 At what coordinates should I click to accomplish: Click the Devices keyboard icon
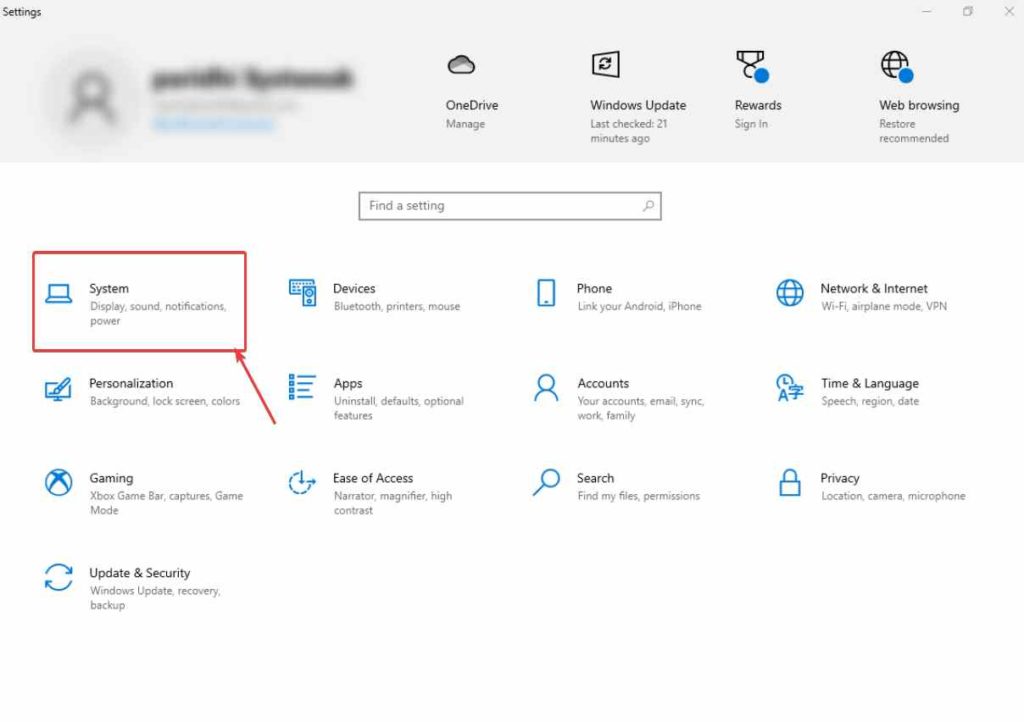point(302,292)
